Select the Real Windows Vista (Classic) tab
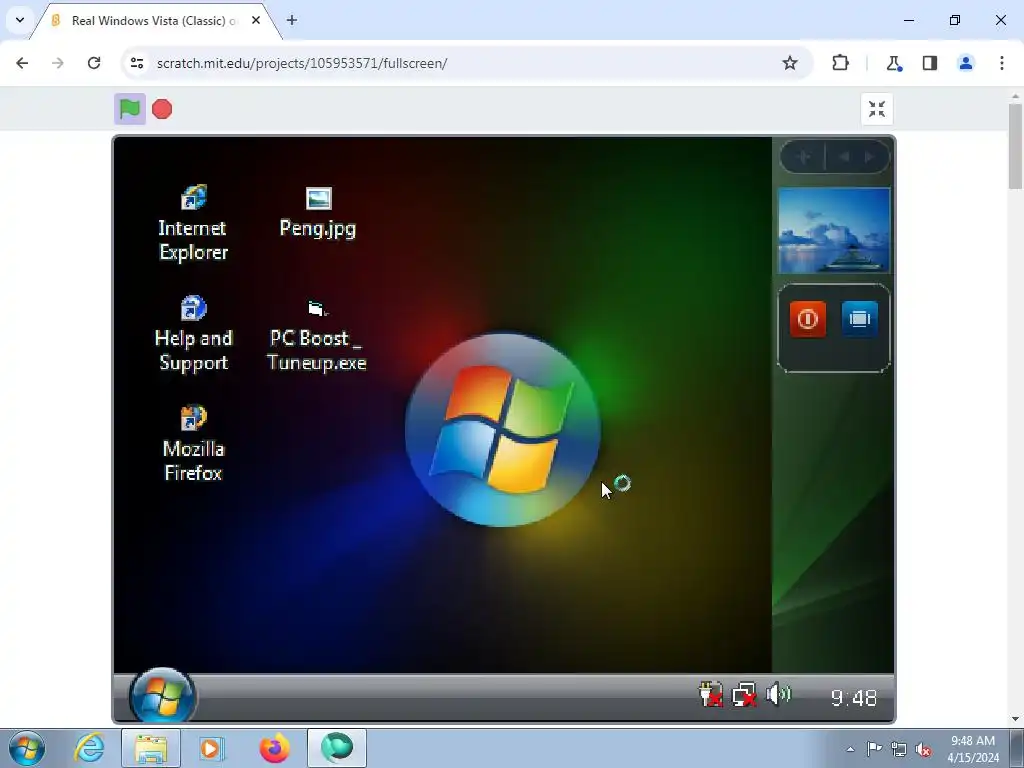This screenshot has height=768, width=1024. pyautogui.click(x=155, y=21)
